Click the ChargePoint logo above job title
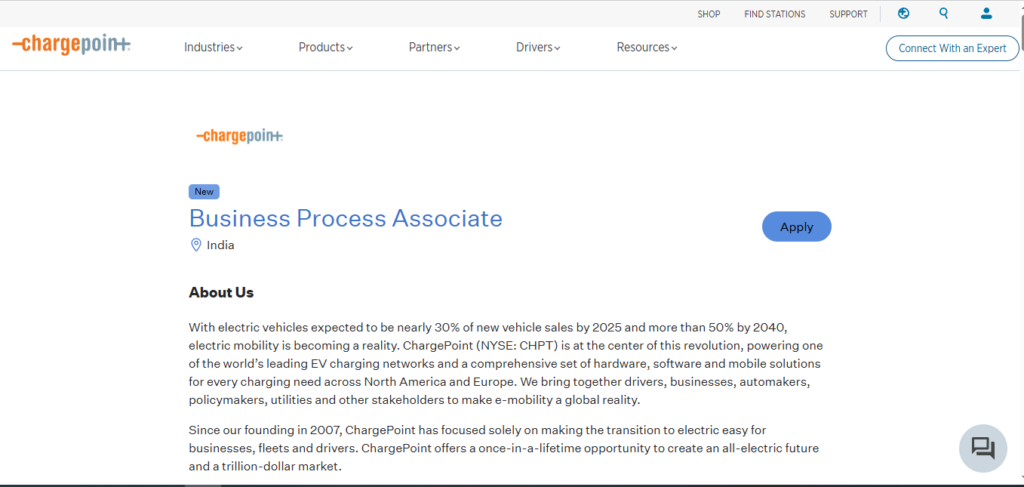 point(240,136)
